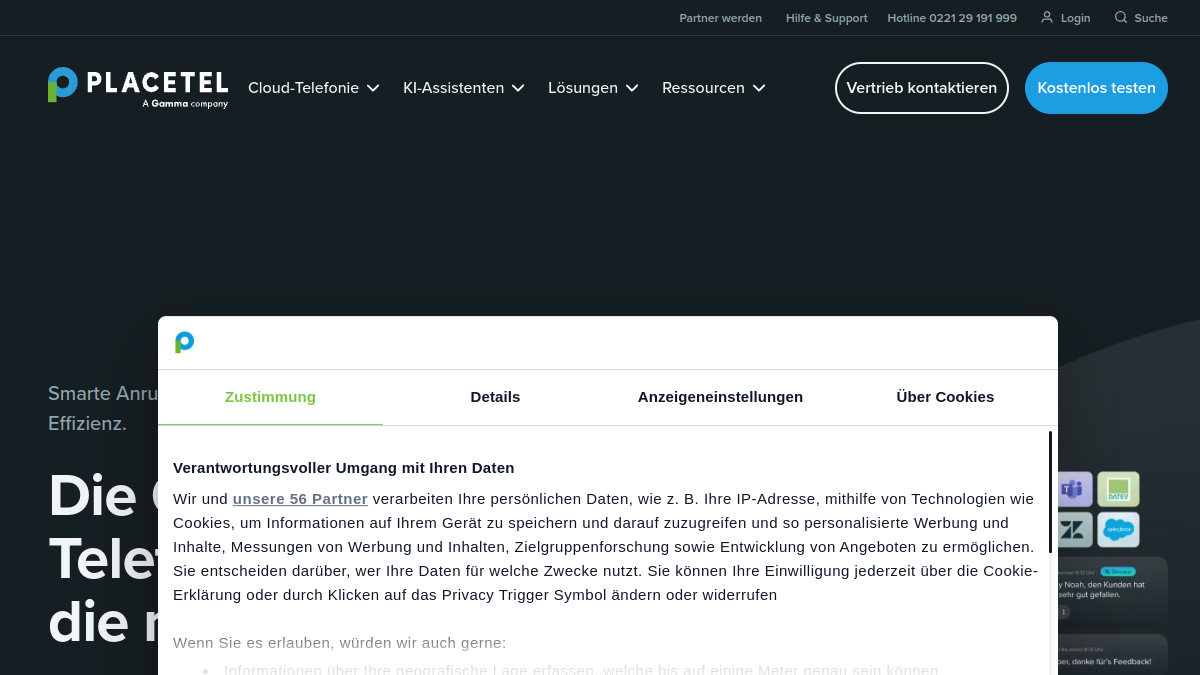Open the Partner werden link

[720, 18]
